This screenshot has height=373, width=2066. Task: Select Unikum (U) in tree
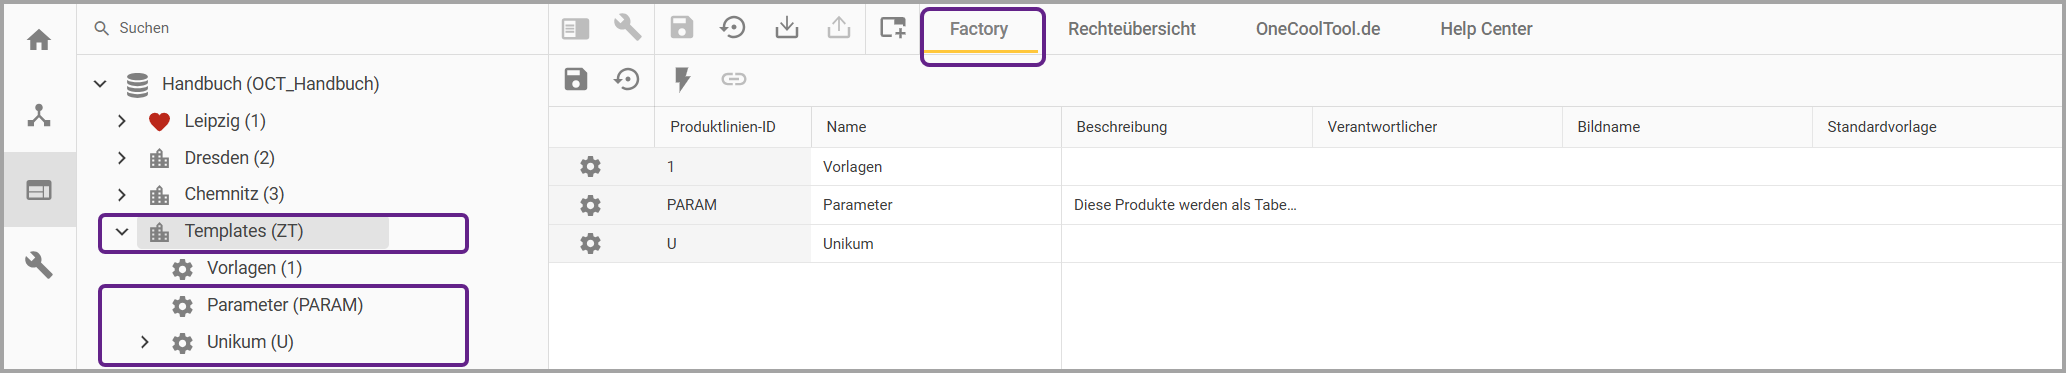pyautogui.click(x=250, y=342)
